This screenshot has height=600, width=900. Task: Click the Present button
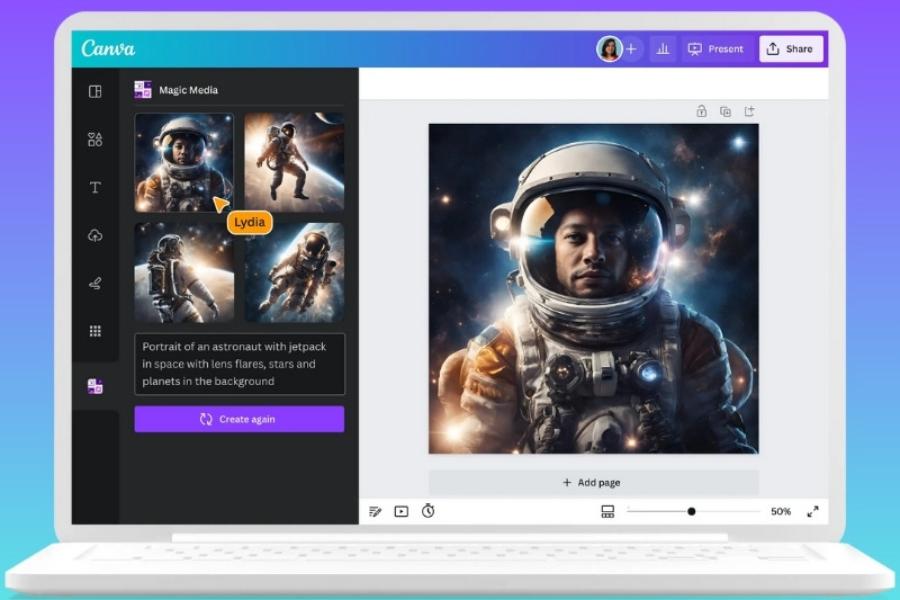[716, 49]
